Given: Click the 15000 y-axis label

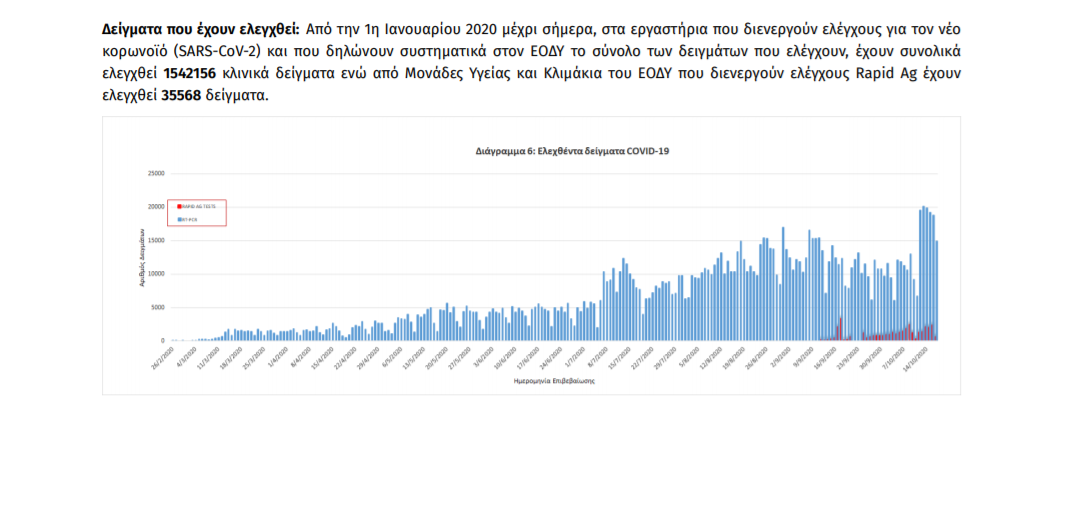Looking at the screenshot, I should [x=156, y=240].
